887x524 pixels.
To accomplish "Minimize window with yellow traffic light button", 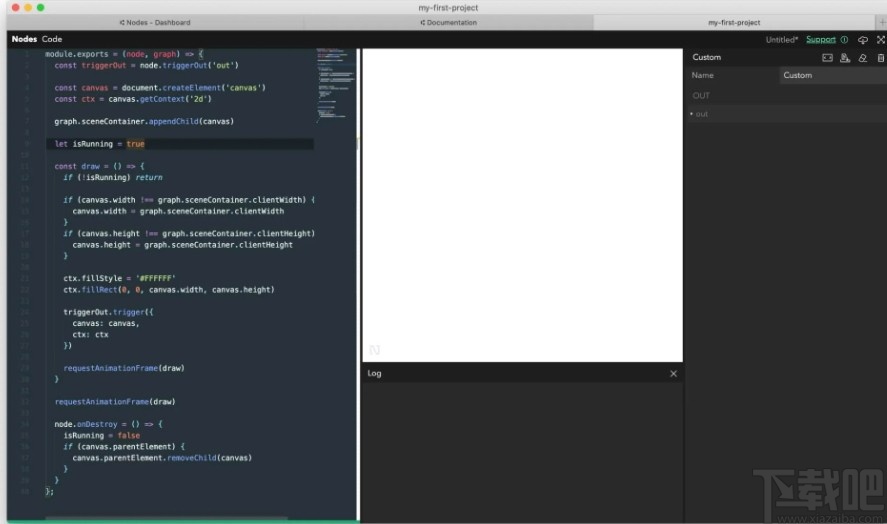I will point(28,7).
